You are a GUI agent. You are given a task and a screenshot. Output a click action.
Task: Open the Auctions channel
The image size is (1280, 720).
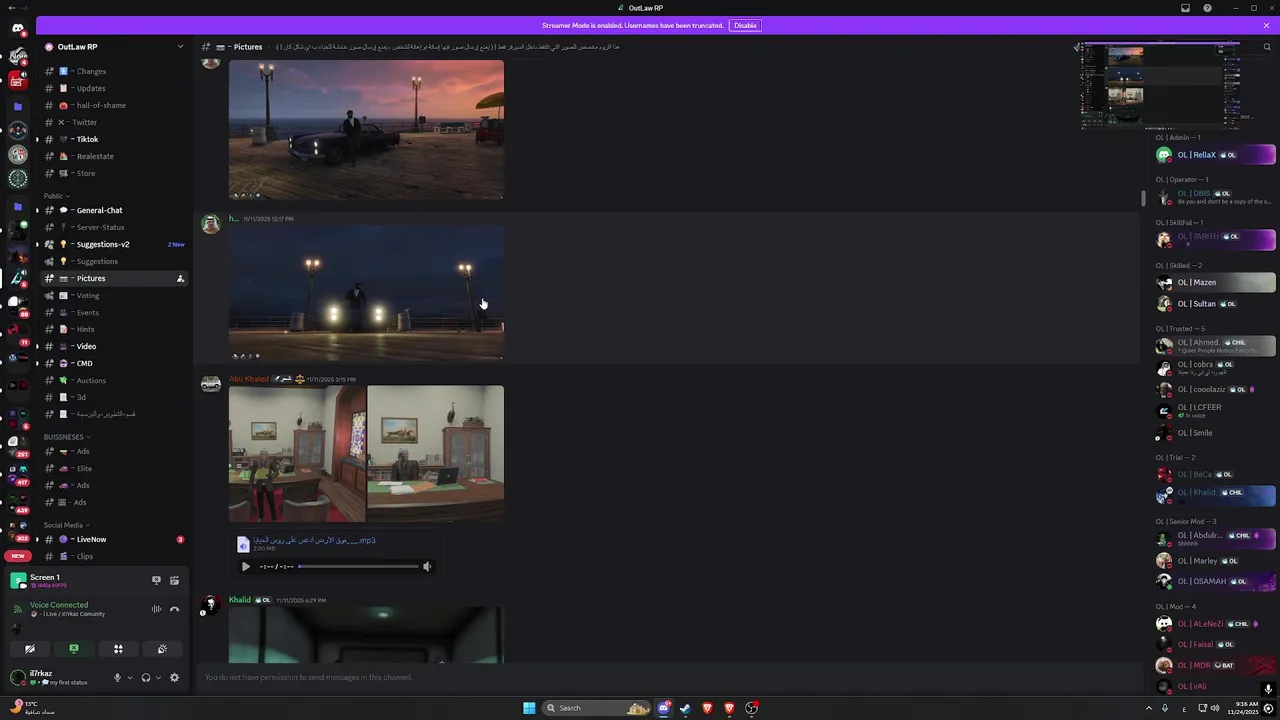pyautogui.click(x=113, y=380)
